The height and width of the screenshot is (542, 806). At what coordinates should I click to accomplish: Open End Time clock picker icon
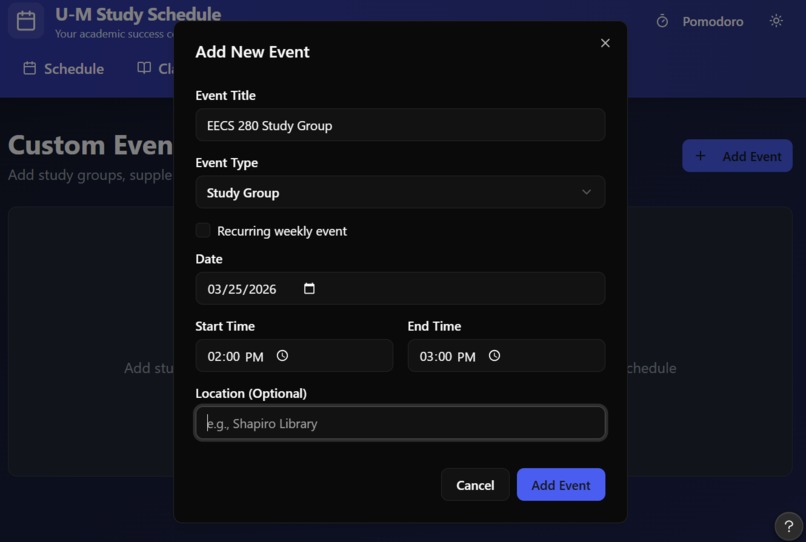(x=494, y=356)
